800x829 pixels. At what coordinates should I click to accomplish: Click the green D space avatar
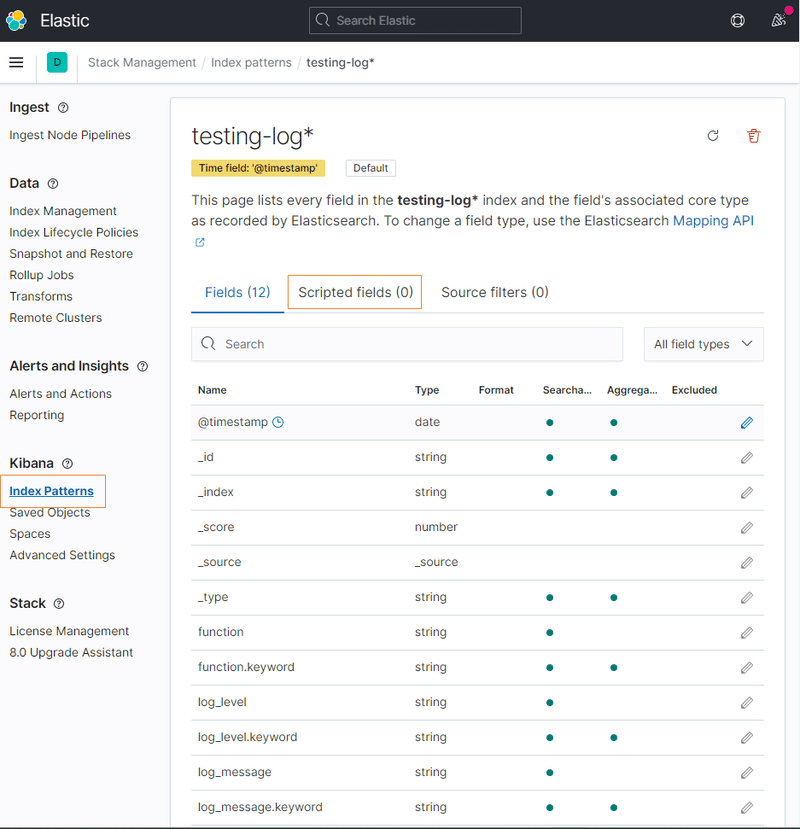57,62
